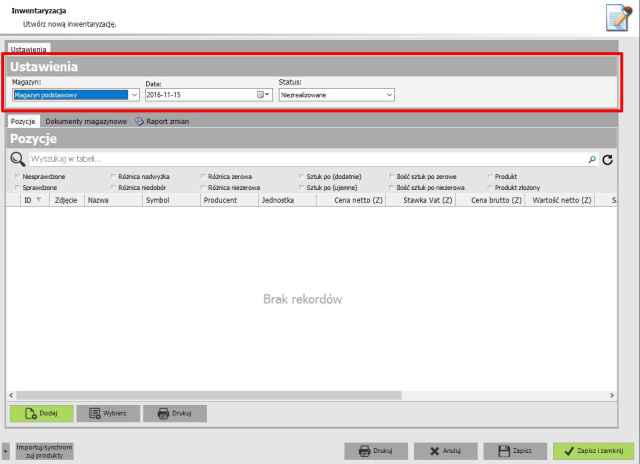
Task: Click the ID column sort arrow icon
Action: pyautogui.click(x=39, y=200)
